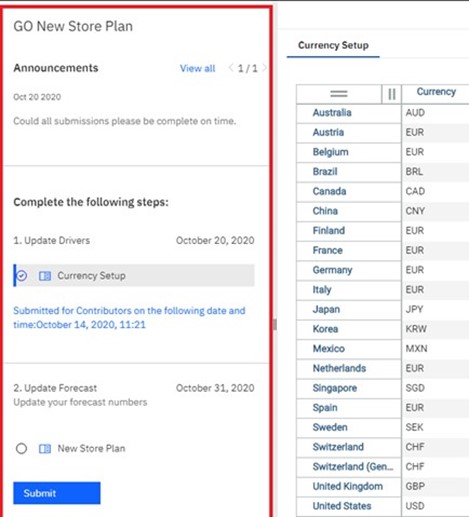The width and height of the screenshot is (469, 517).
Task: Click the rows handle icon in table header
Action: (339, 94)
